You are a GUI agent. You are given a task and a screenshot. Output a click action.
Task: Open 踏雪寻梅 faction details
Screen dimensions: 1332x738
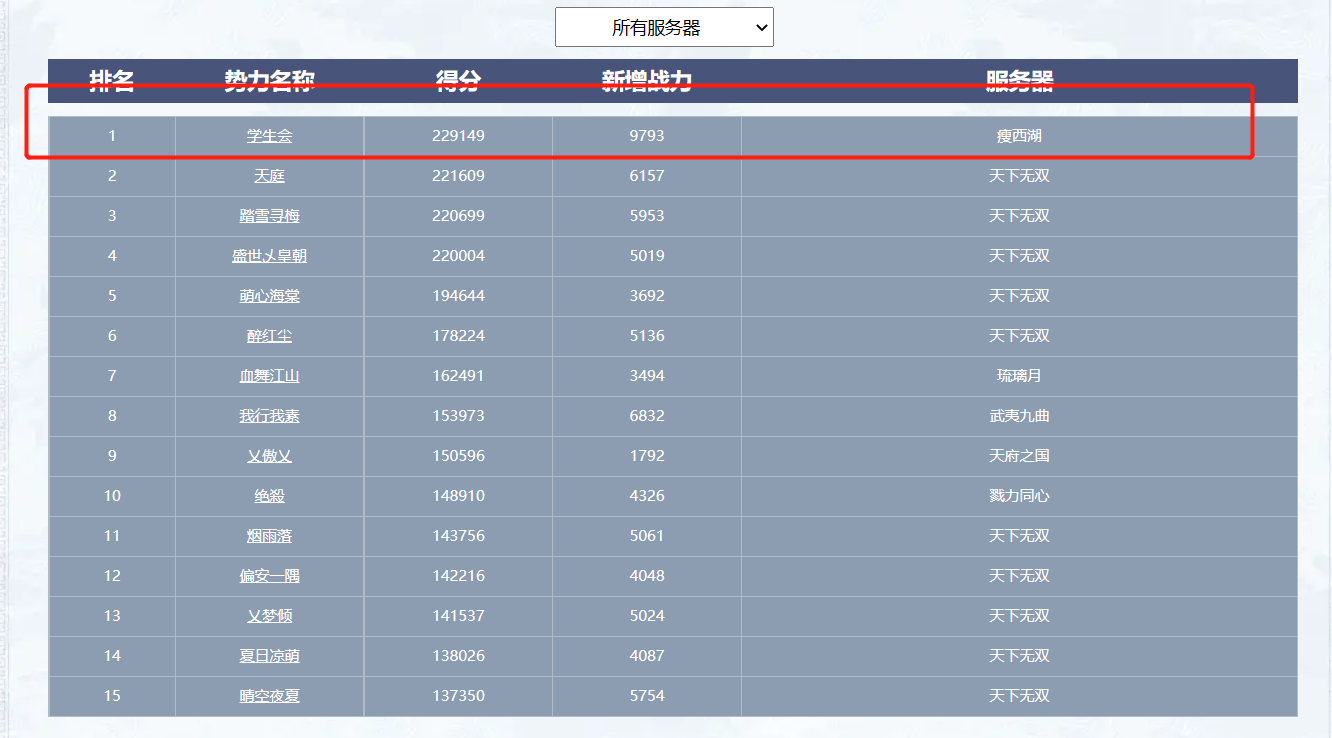[x=269, y=216]
